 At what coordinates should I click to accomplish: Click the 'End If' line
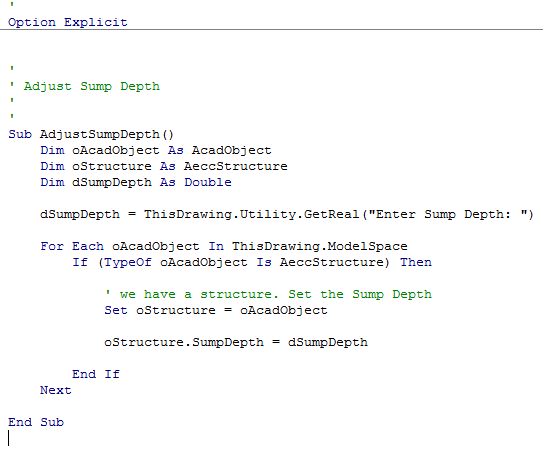pyautogui.click(x=96, y=374)
